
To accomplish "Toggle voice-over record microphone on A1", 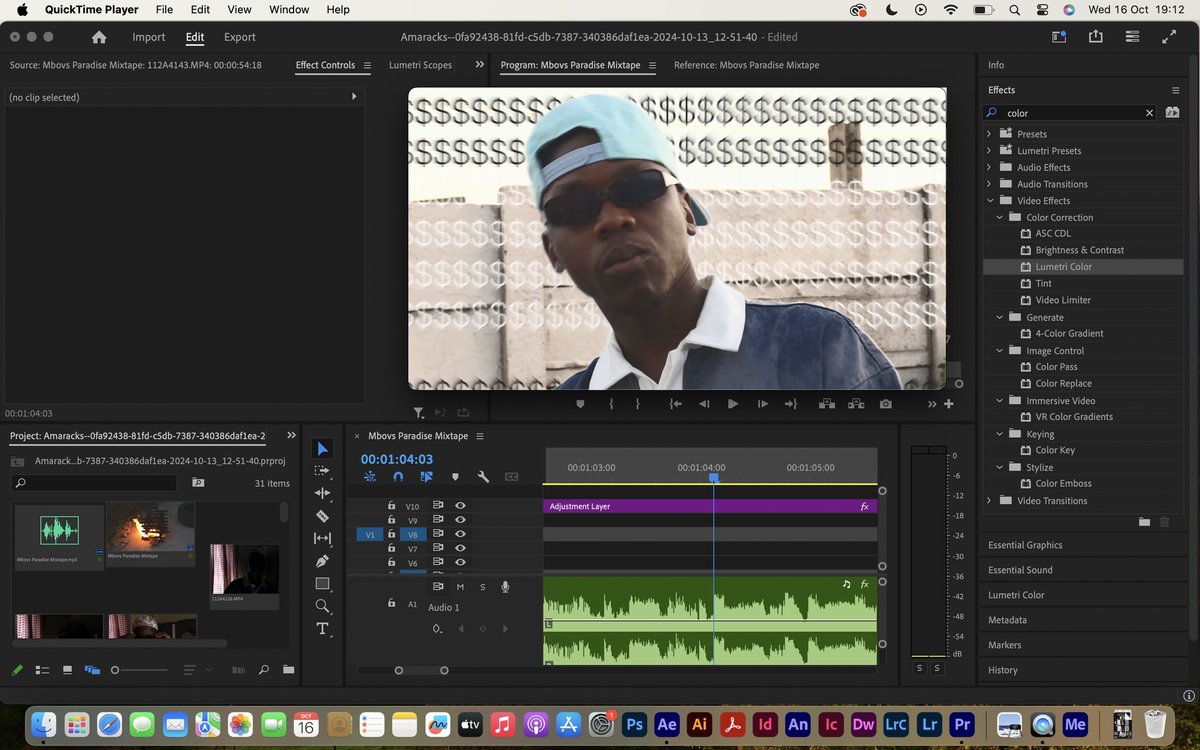I will 505,587.
